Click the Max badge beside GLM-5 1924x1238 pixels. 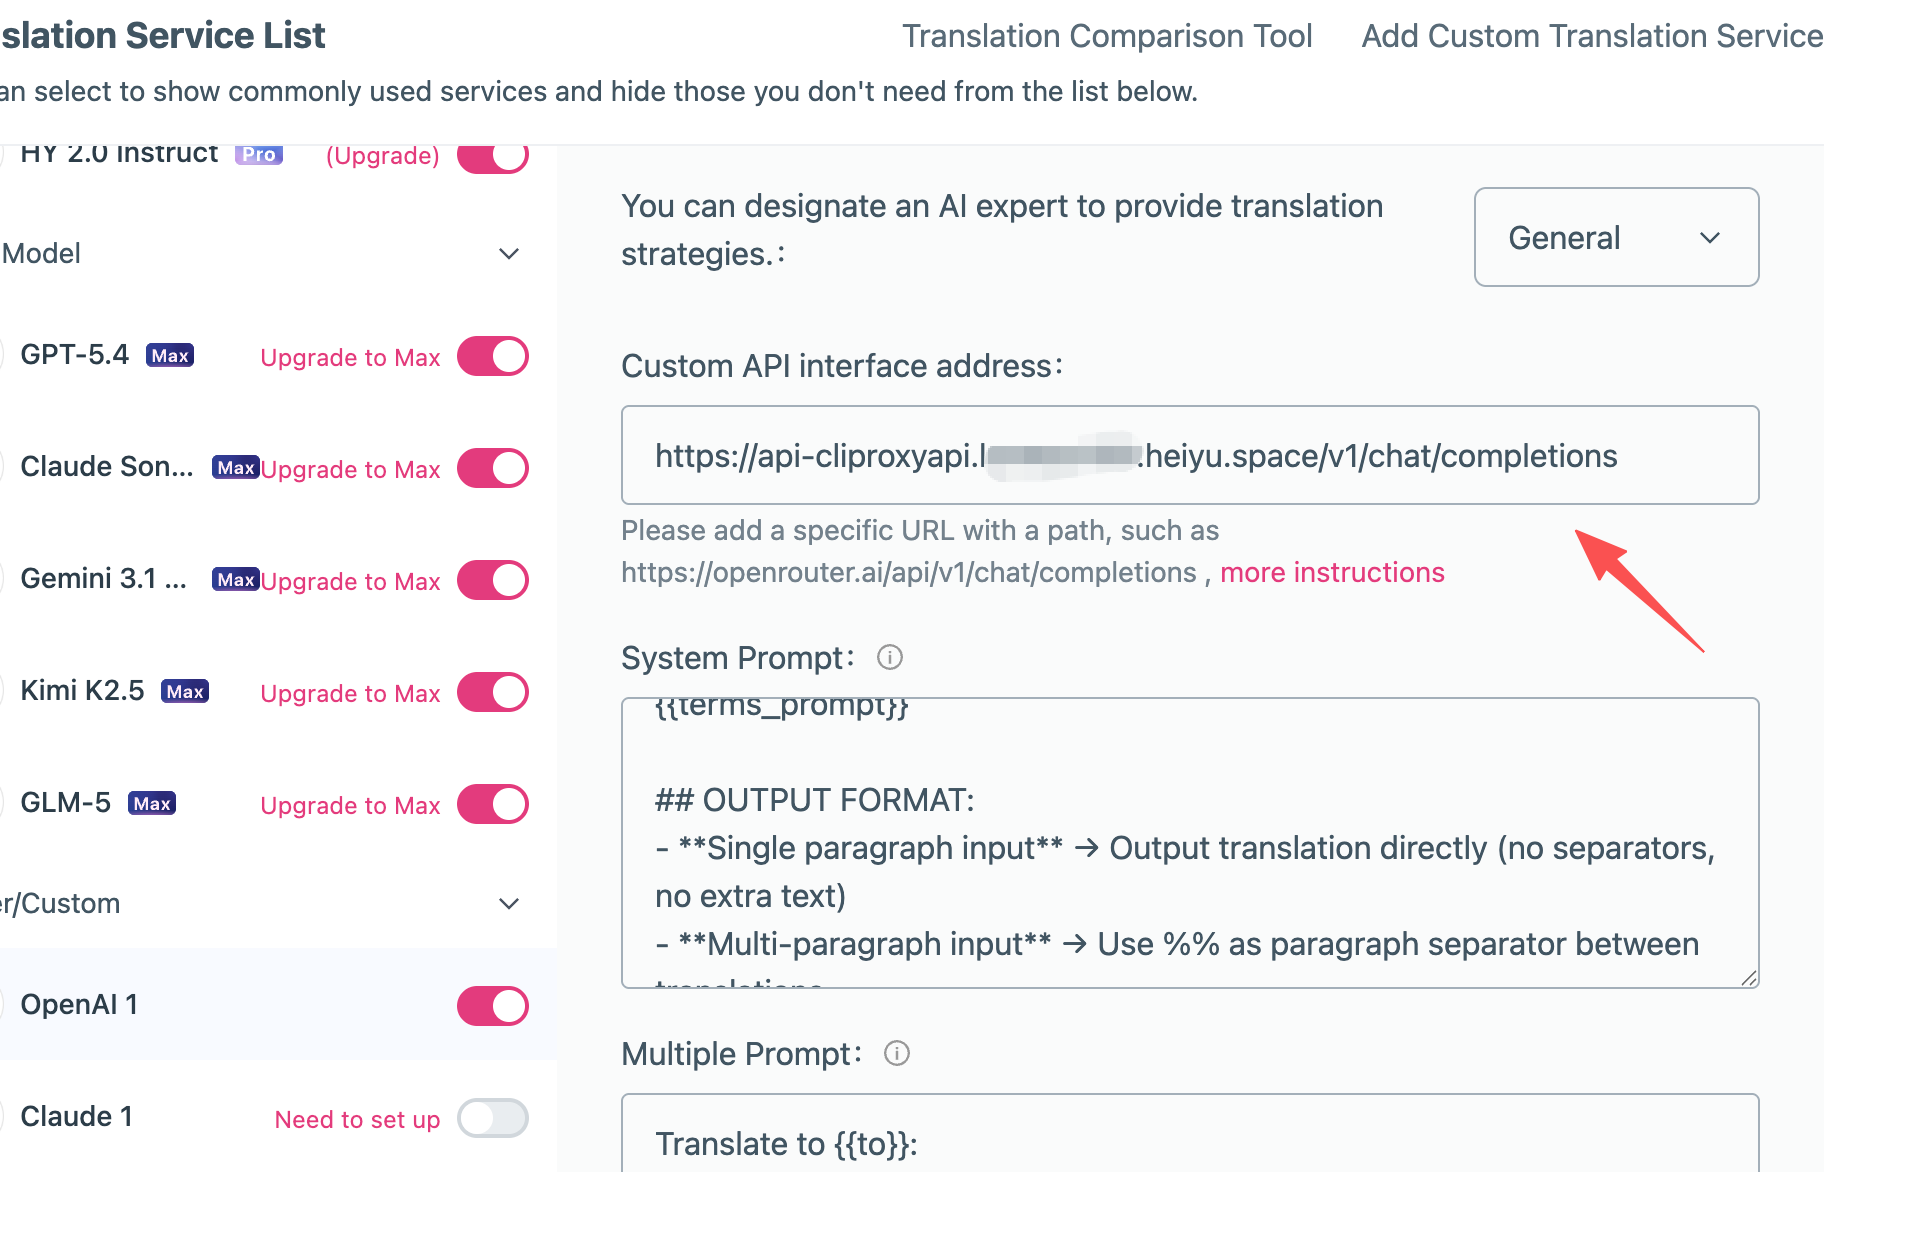tap(152, 804)
